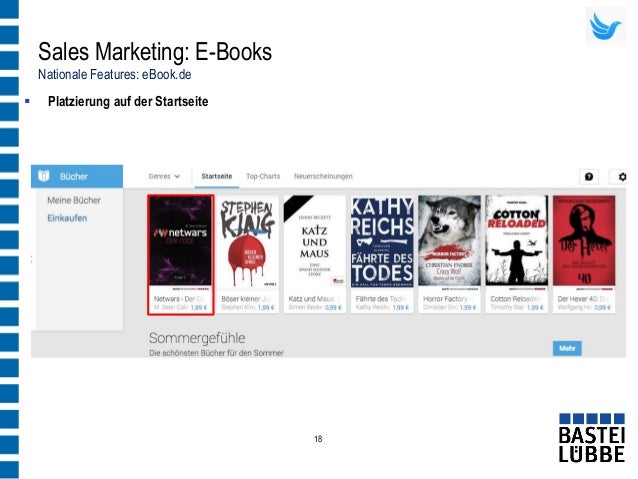Click the Fährte des title text
The height and width of the screenshot is (479, 638).
(x=381, y=299)
